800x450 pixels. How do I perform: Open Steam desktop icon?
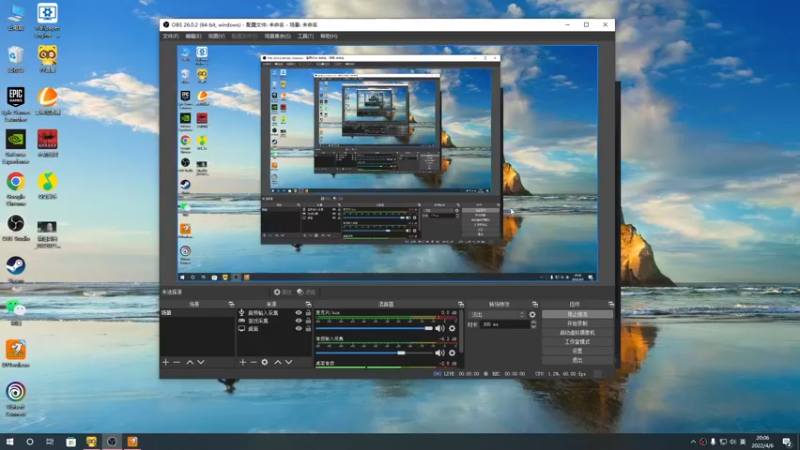coord(16,269)
